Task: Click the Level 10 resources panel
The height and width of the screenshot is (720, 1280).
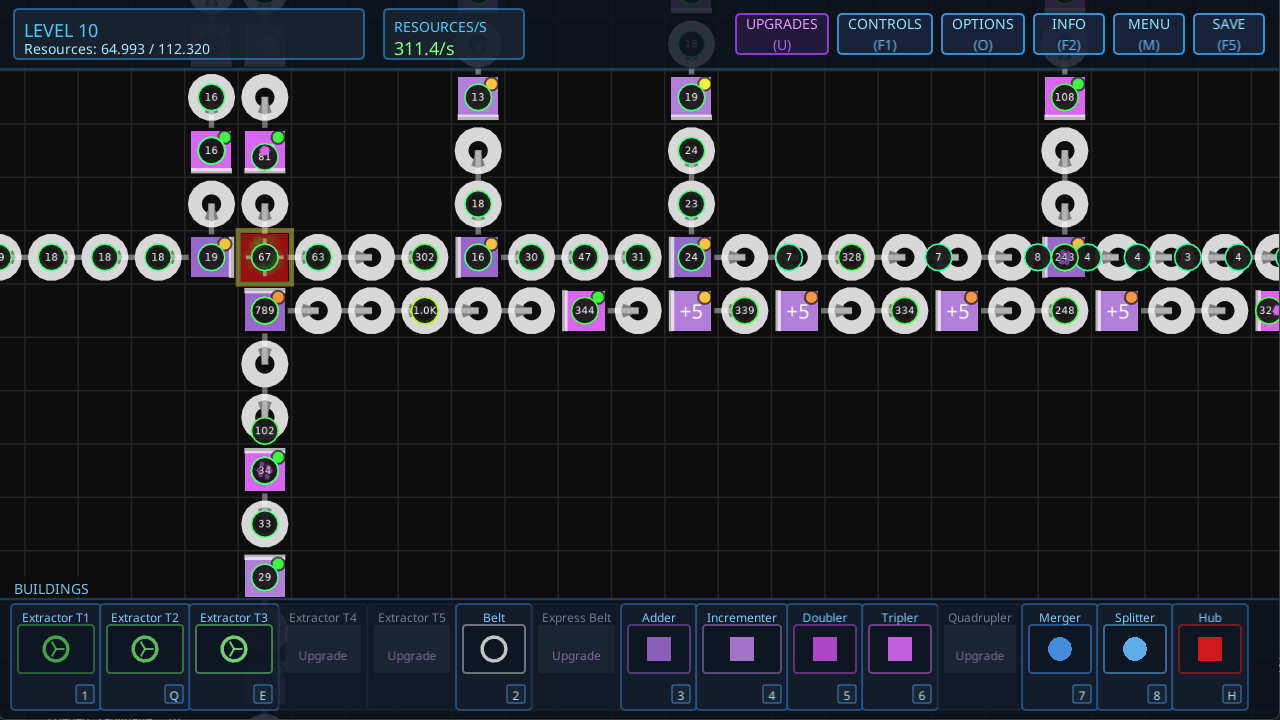Action: click(189, 34)
